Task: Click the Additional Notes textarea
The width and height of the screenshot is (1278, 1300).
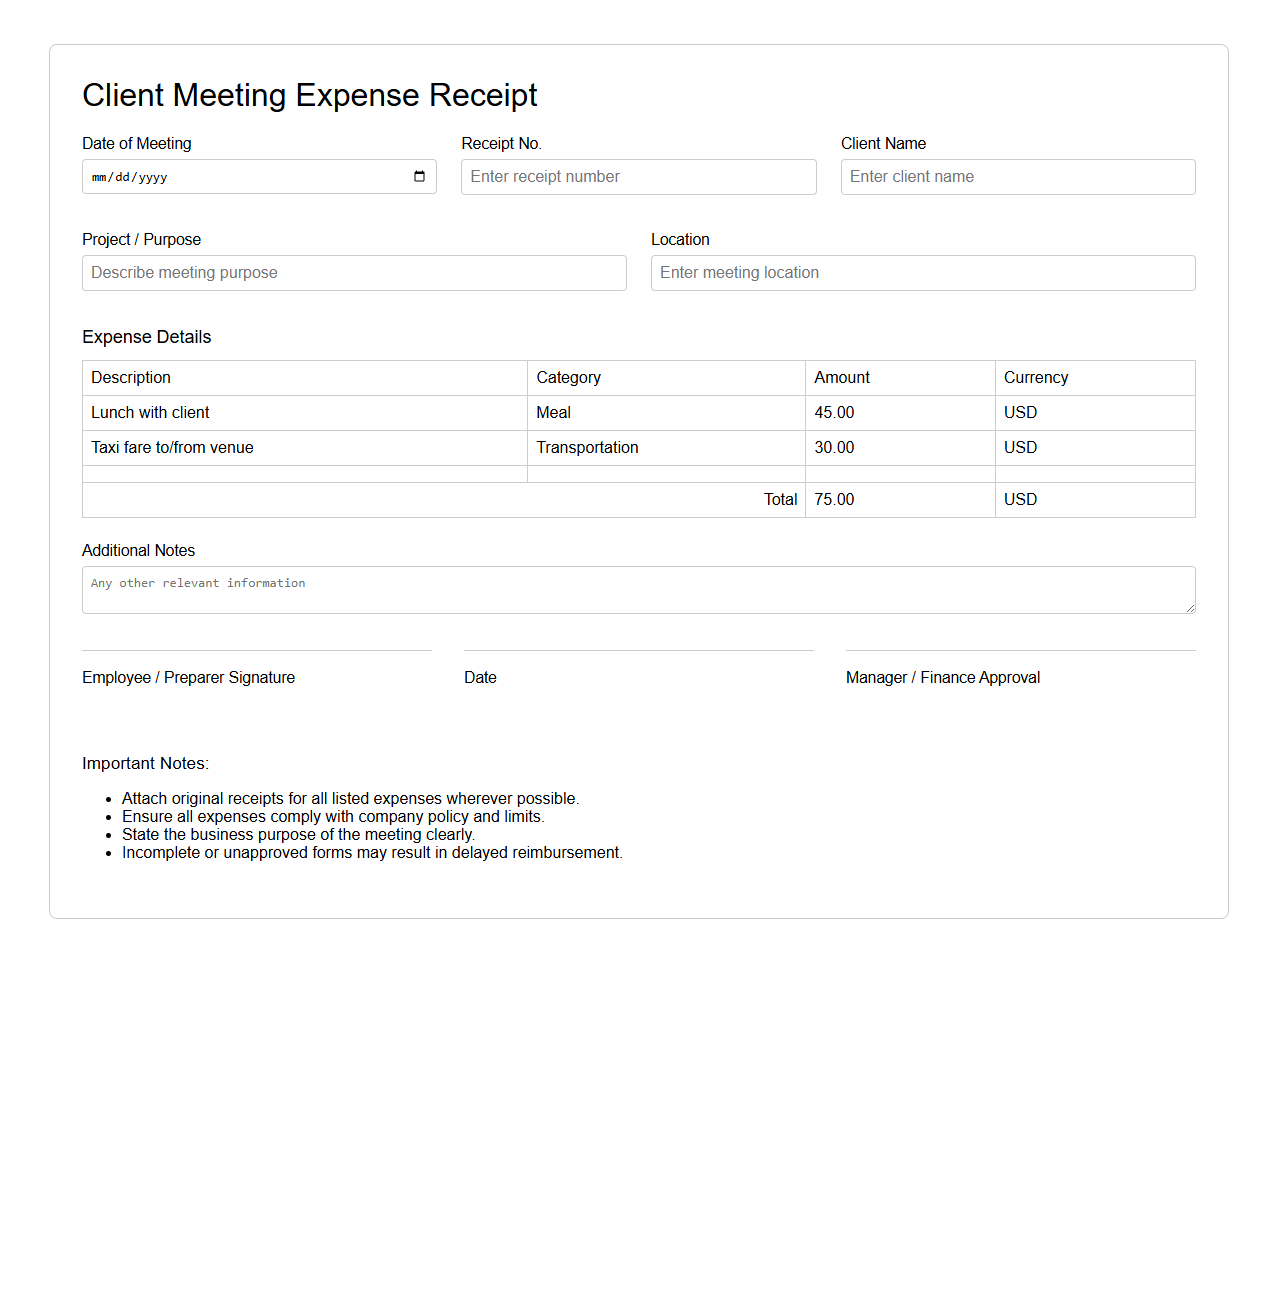Action: (x=638, y=590)
